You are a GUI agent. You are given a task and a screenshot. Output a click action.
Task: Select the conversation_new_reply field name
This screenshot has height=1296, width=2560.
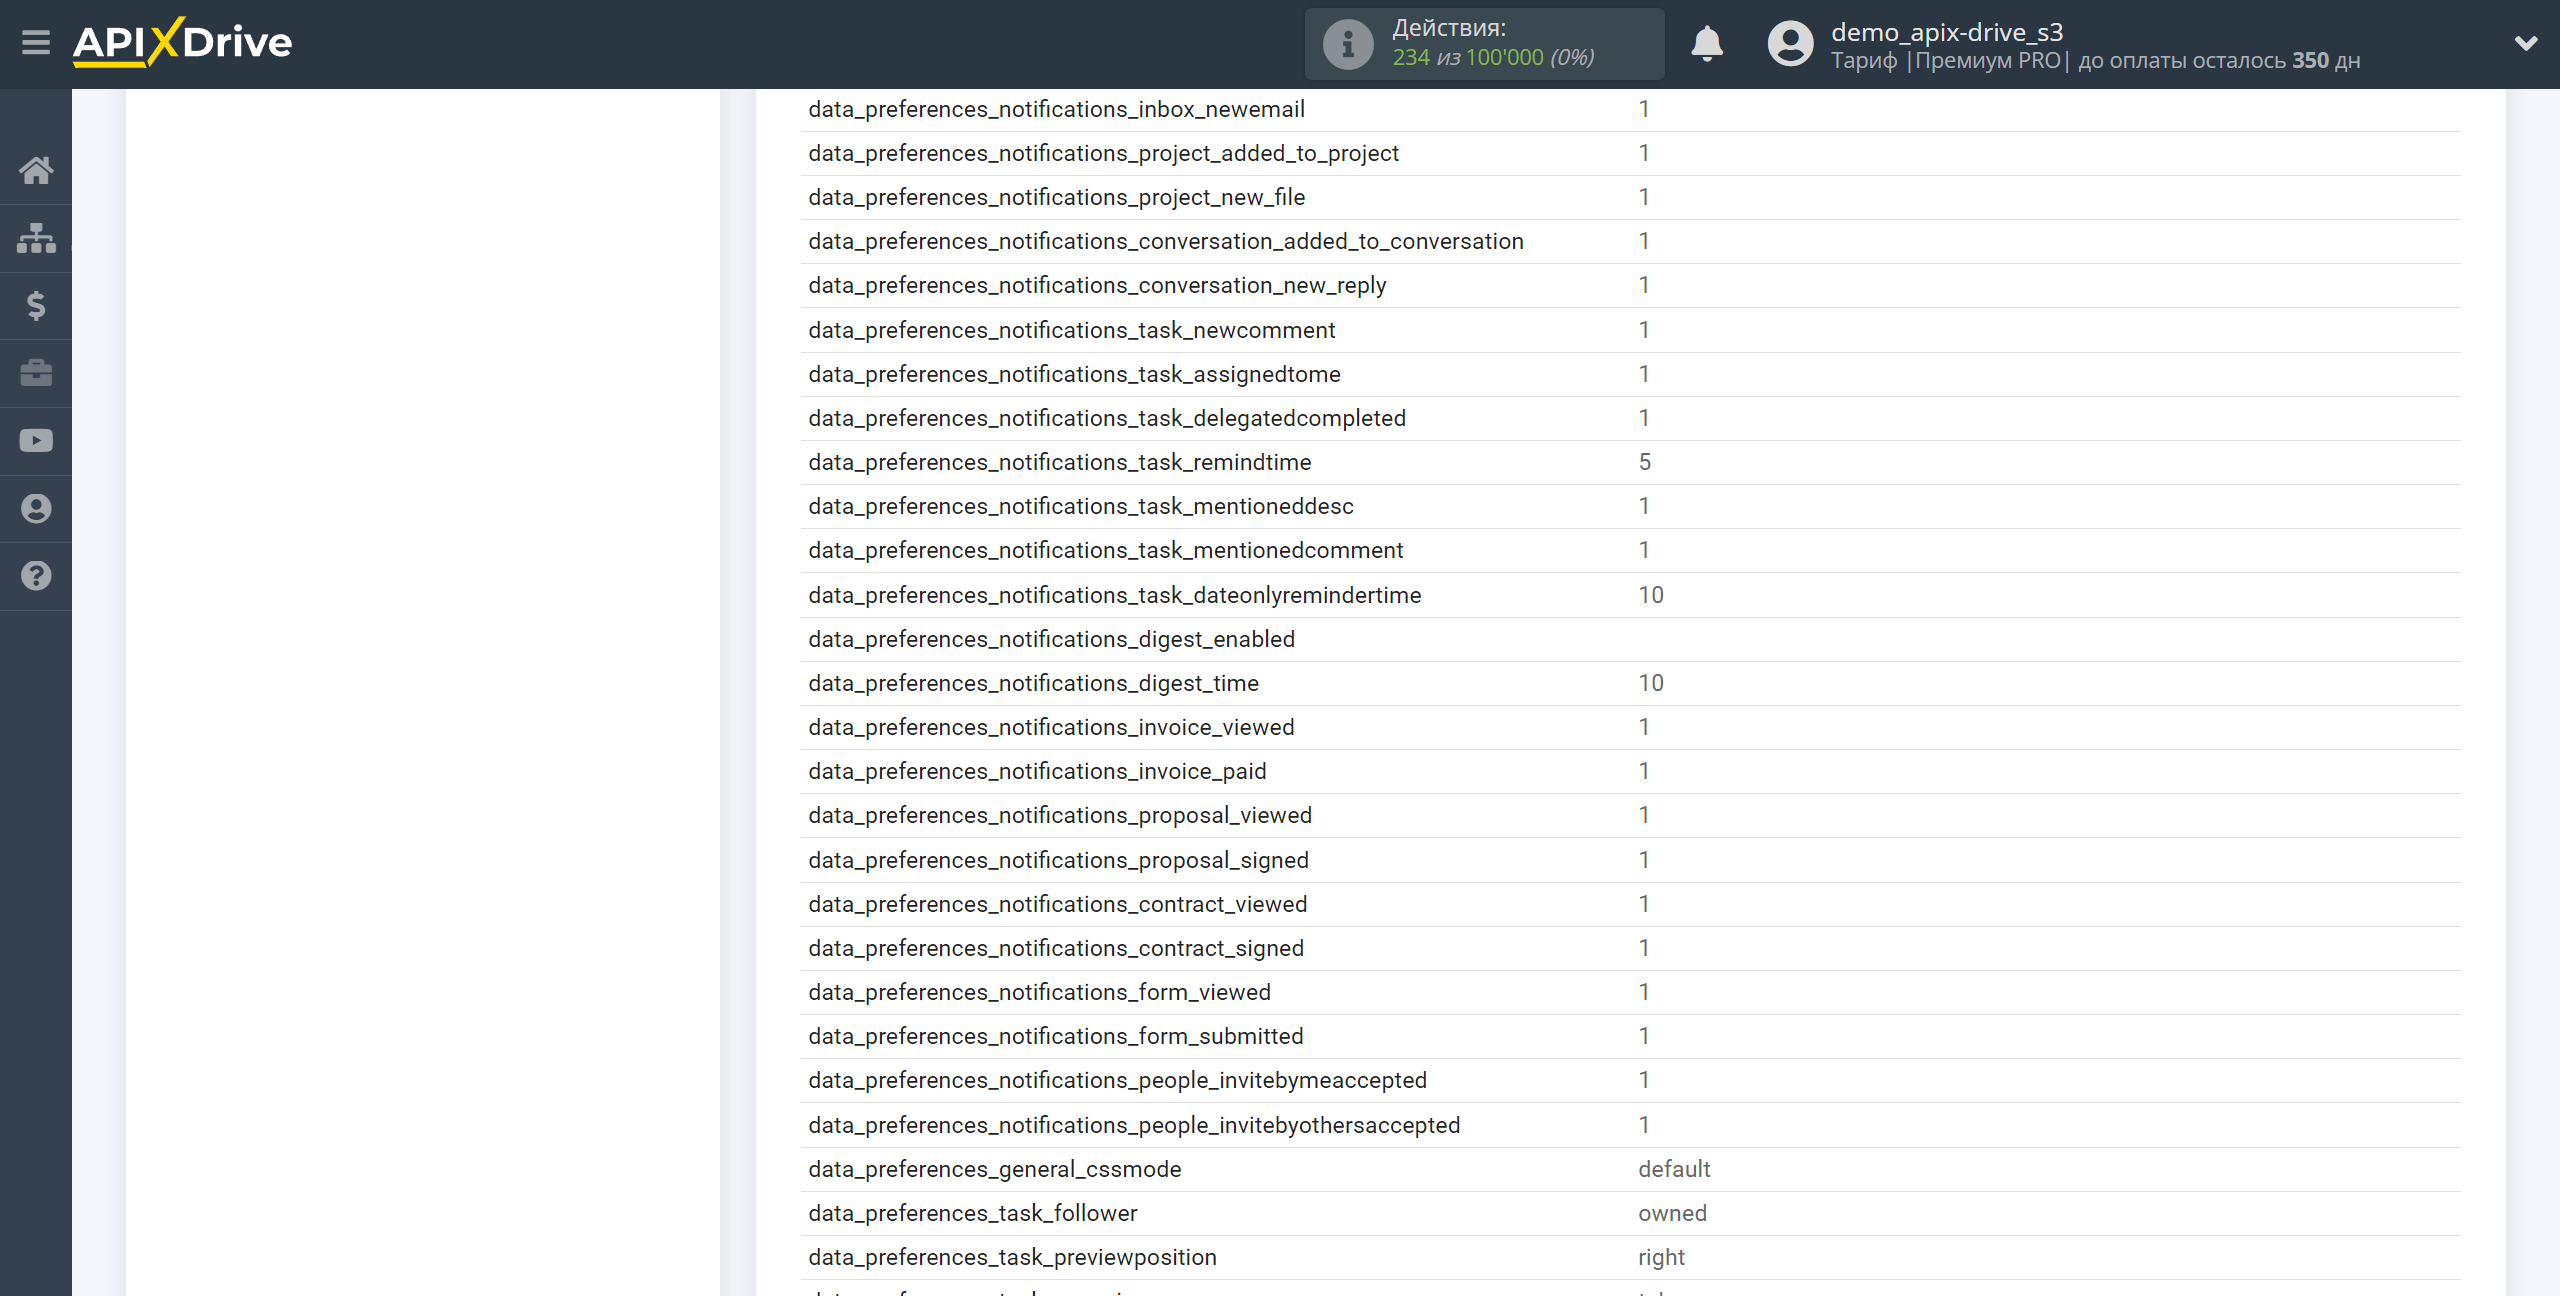pyautogui.click(x=1097, y=285)
